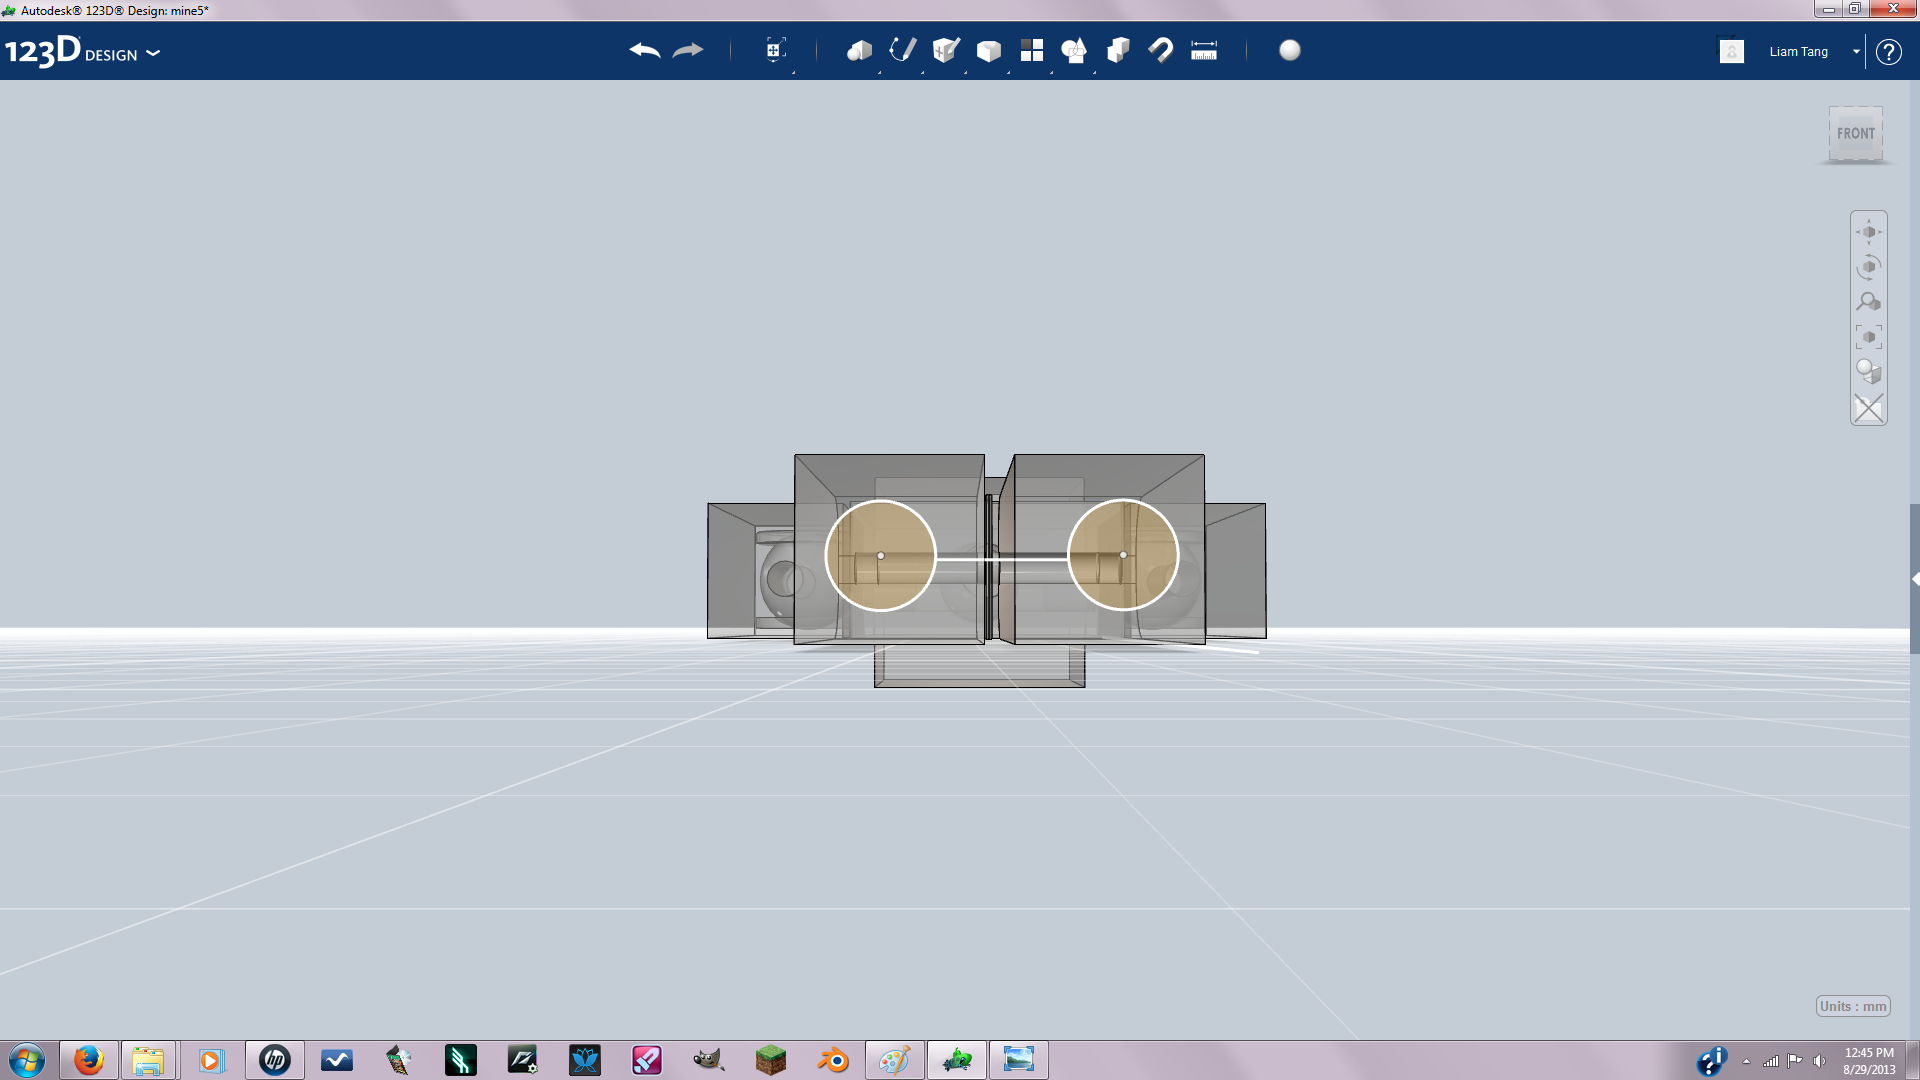The width and height of the screenshot is (1920, 1080).
Task: Open GIMP from the taskbar
Action: (x=709, y=1060)
